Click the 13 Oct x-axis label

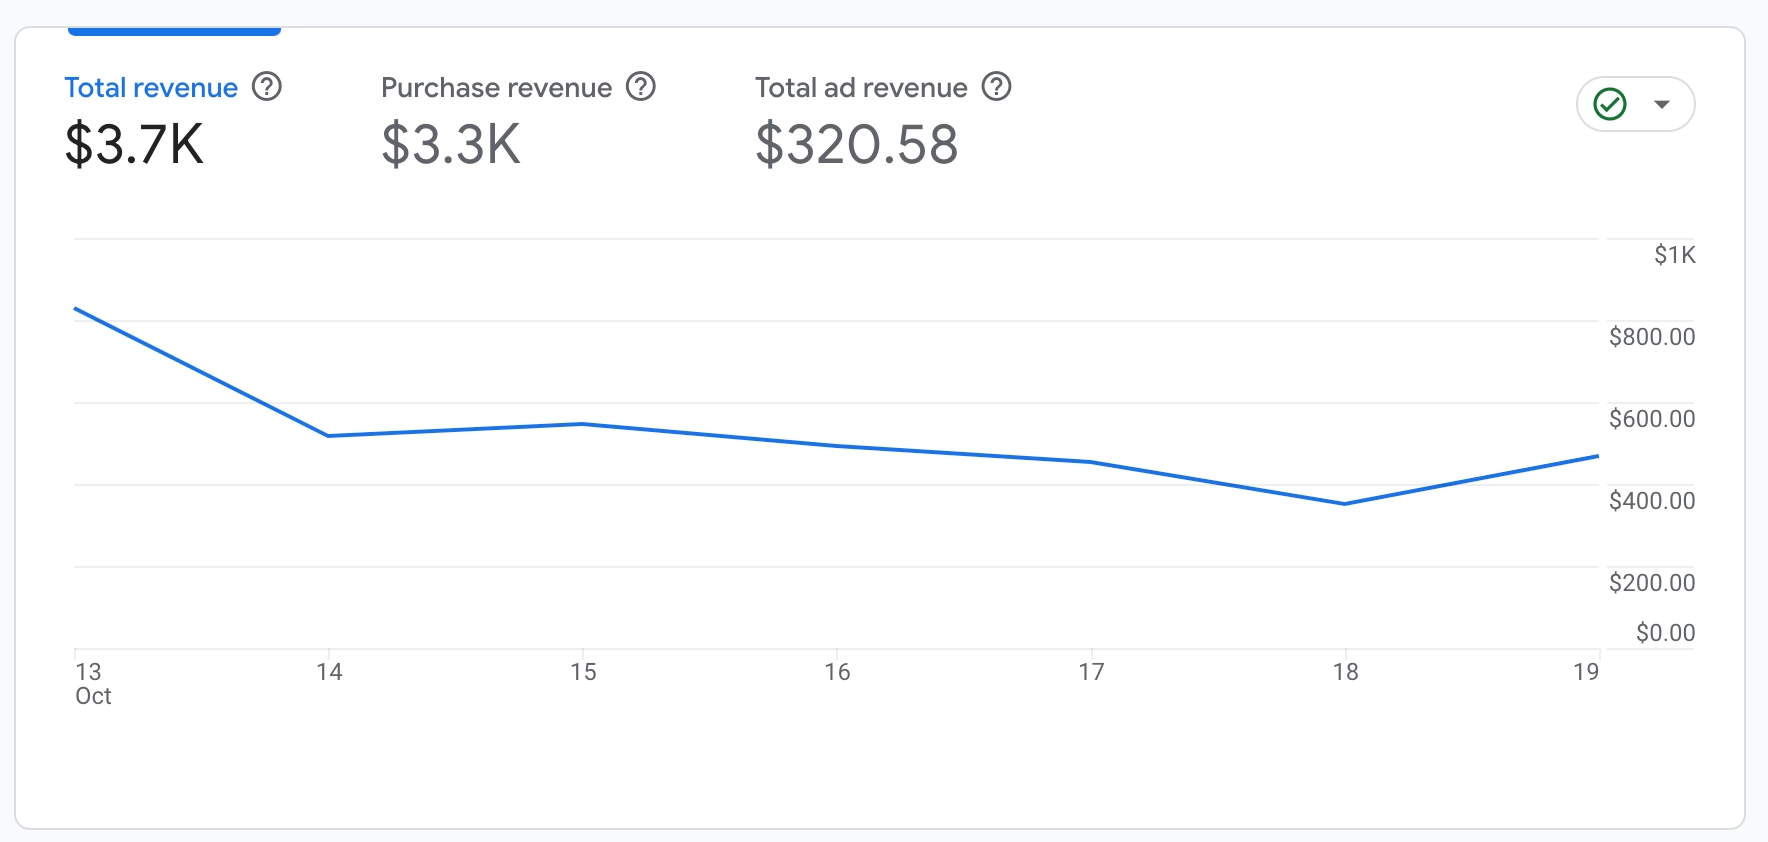pos(92,683)
